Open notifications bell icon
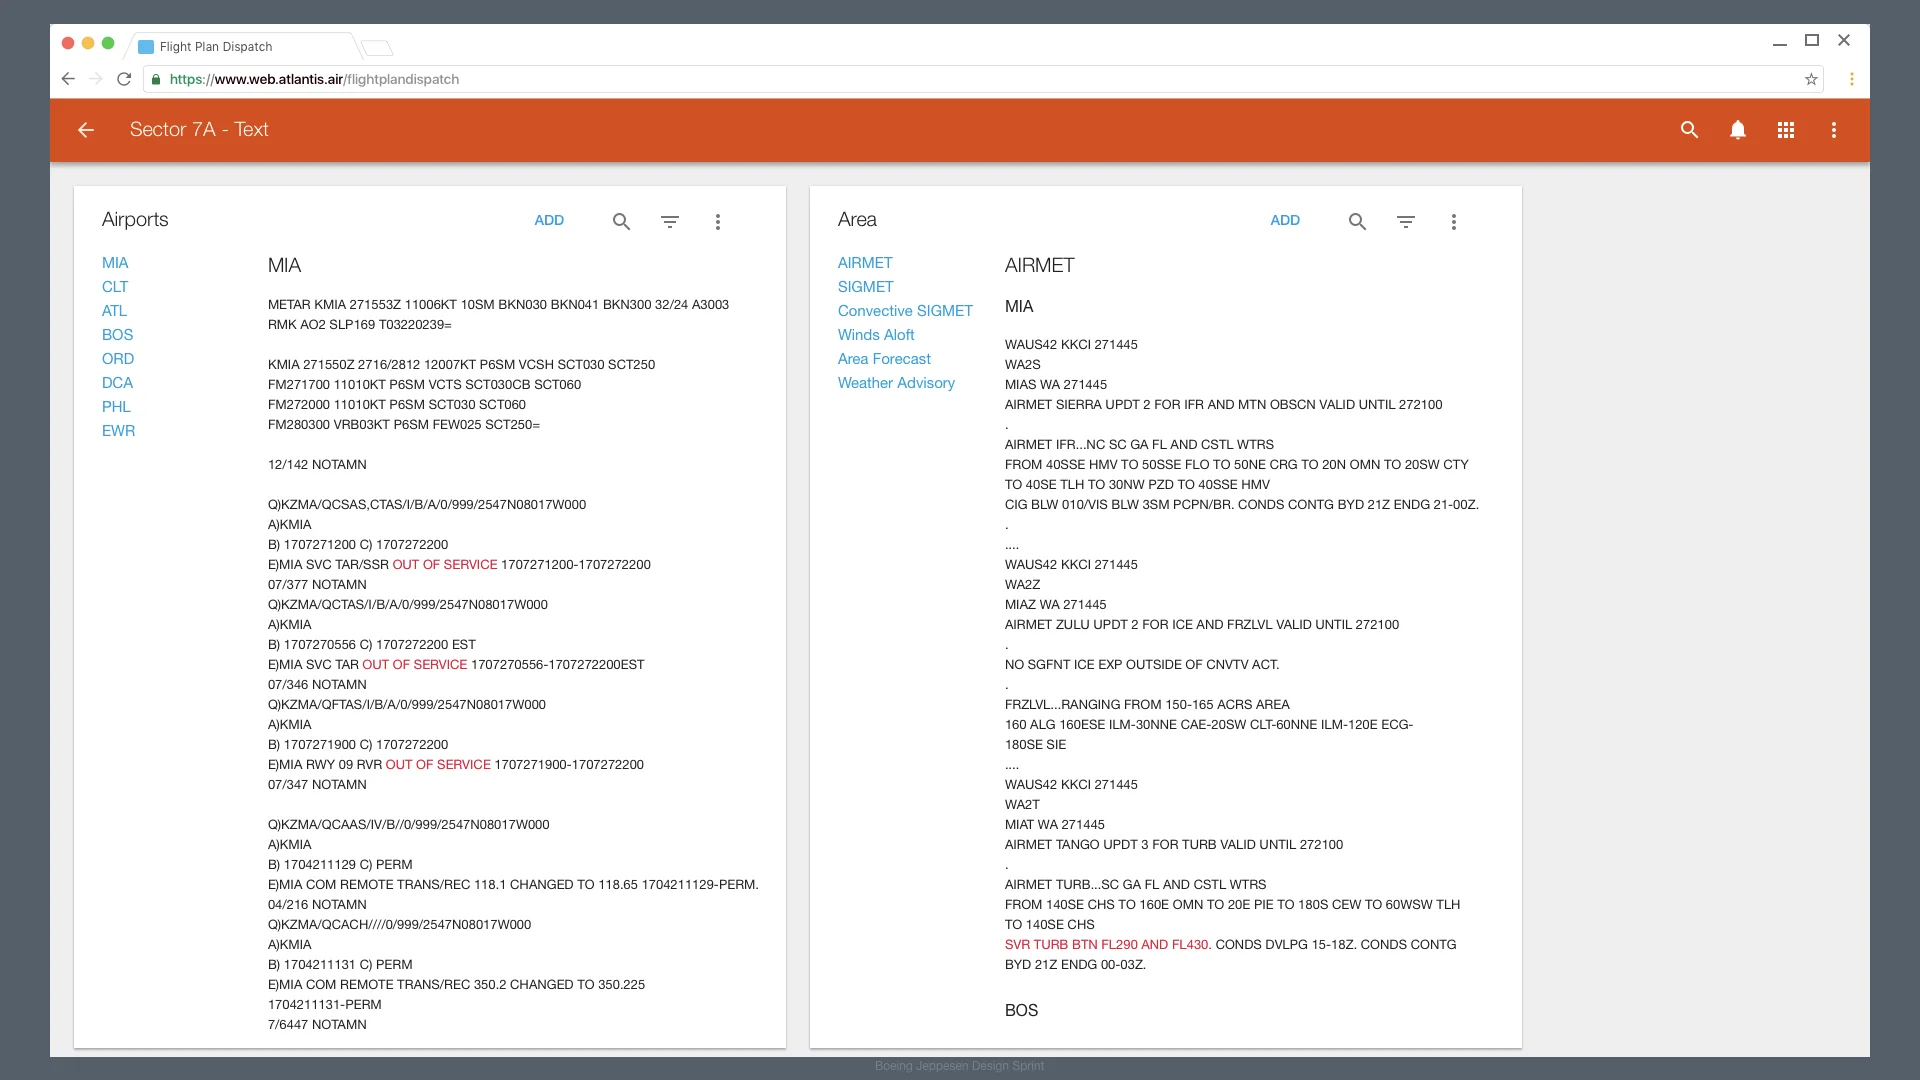1920x1080 pixels. [1738, 130]
